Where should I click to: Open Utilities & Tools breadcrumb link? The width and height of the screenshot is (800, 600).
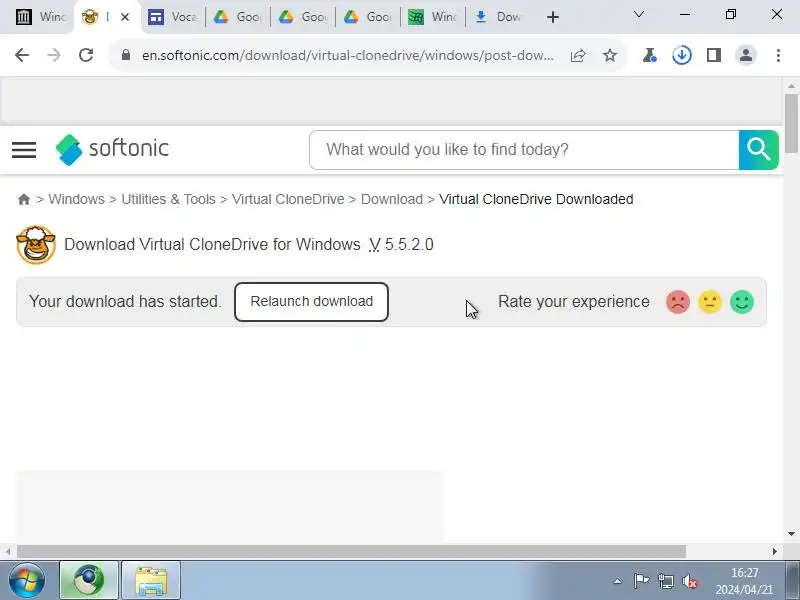pos(168,199)
